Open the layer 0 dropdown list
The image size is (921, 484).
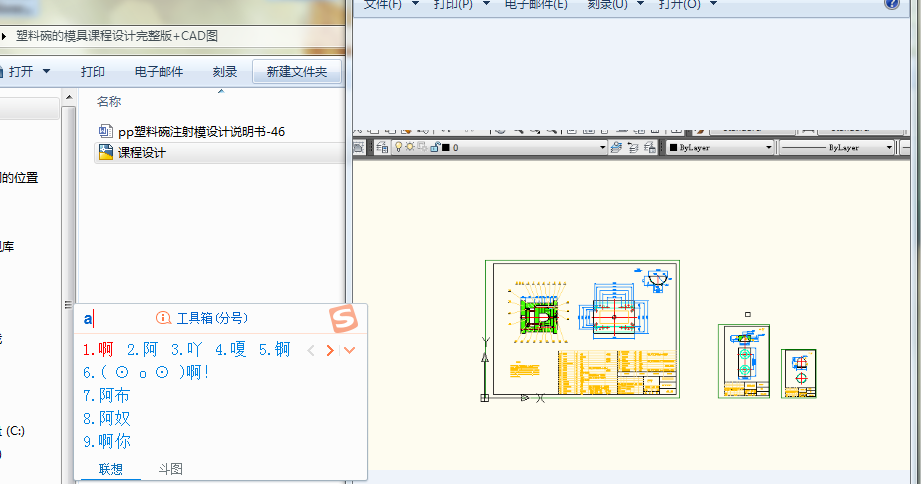[x=602, y=147]
